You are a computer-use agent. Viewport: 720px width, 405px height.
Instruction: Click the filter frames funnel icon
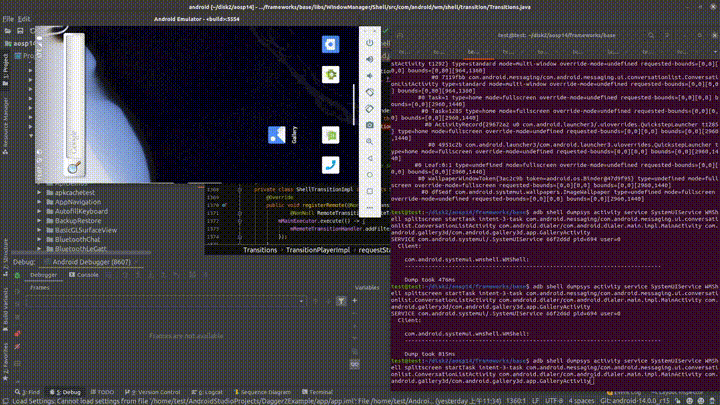click(x=341, y=301)
